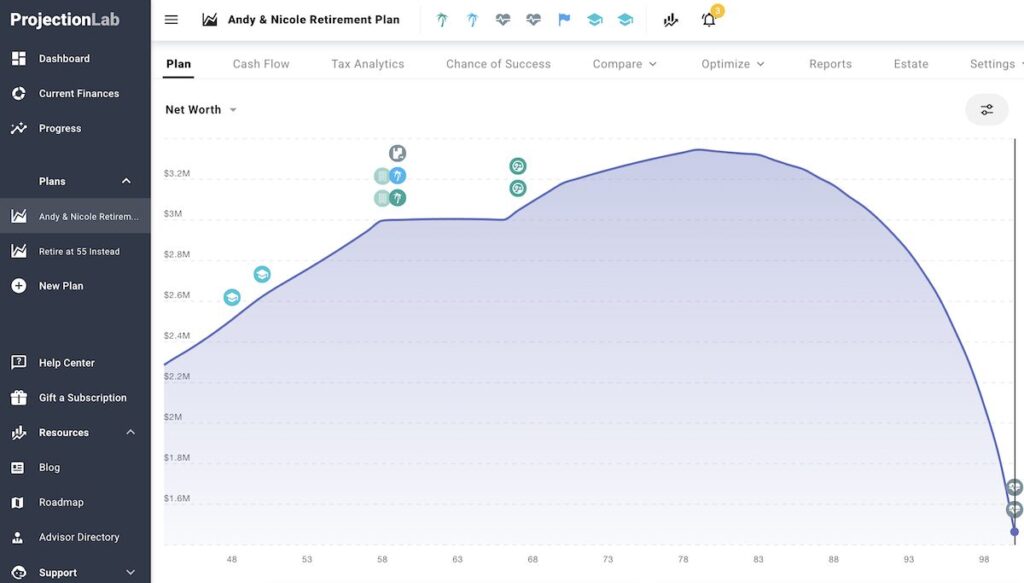This screenshot has height=583, width=1024.
Task: Open the Retire at 55 Instead plan
Action: (75, 251)
